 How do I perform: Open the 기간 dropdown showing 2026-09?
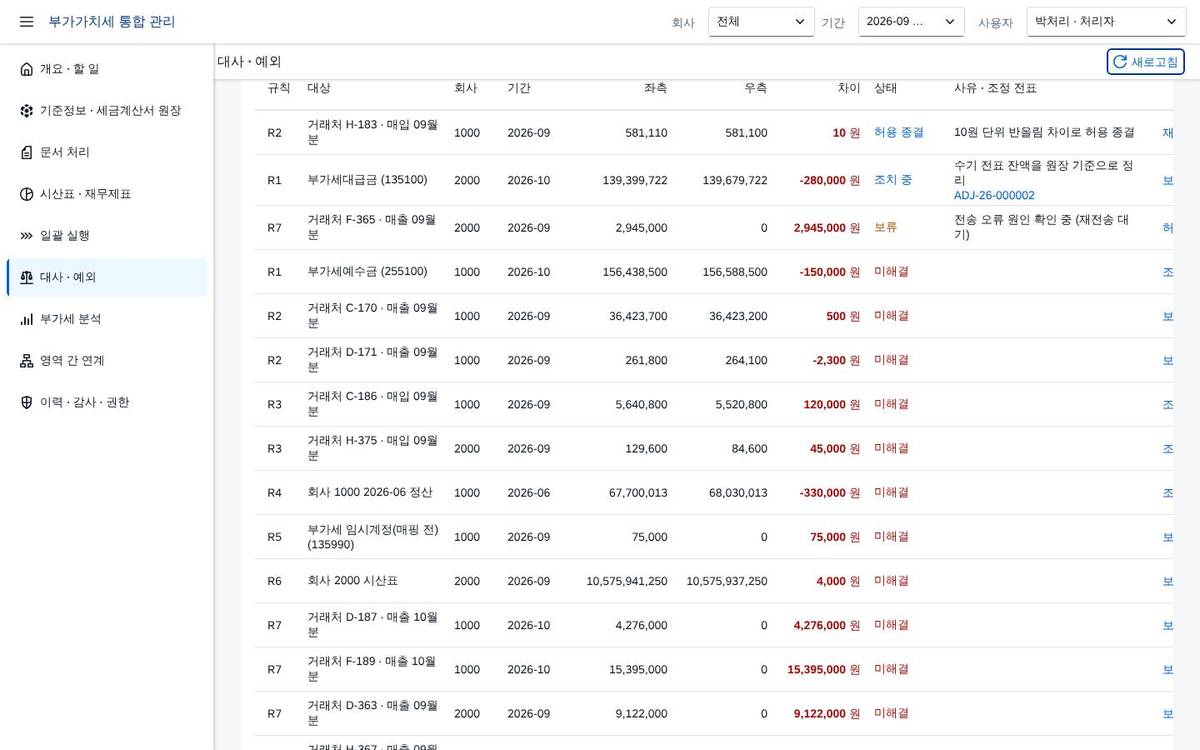911,21
